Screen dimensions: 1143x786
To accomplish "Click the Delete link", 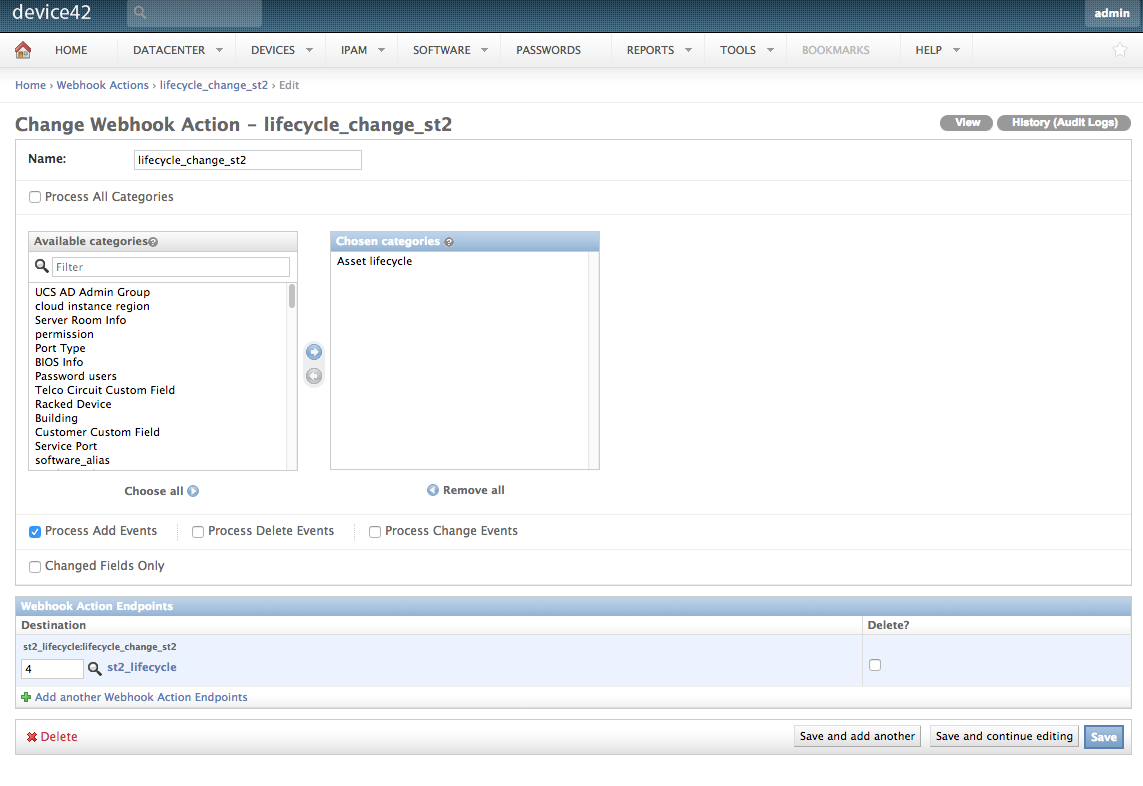I will pos(59,737).
